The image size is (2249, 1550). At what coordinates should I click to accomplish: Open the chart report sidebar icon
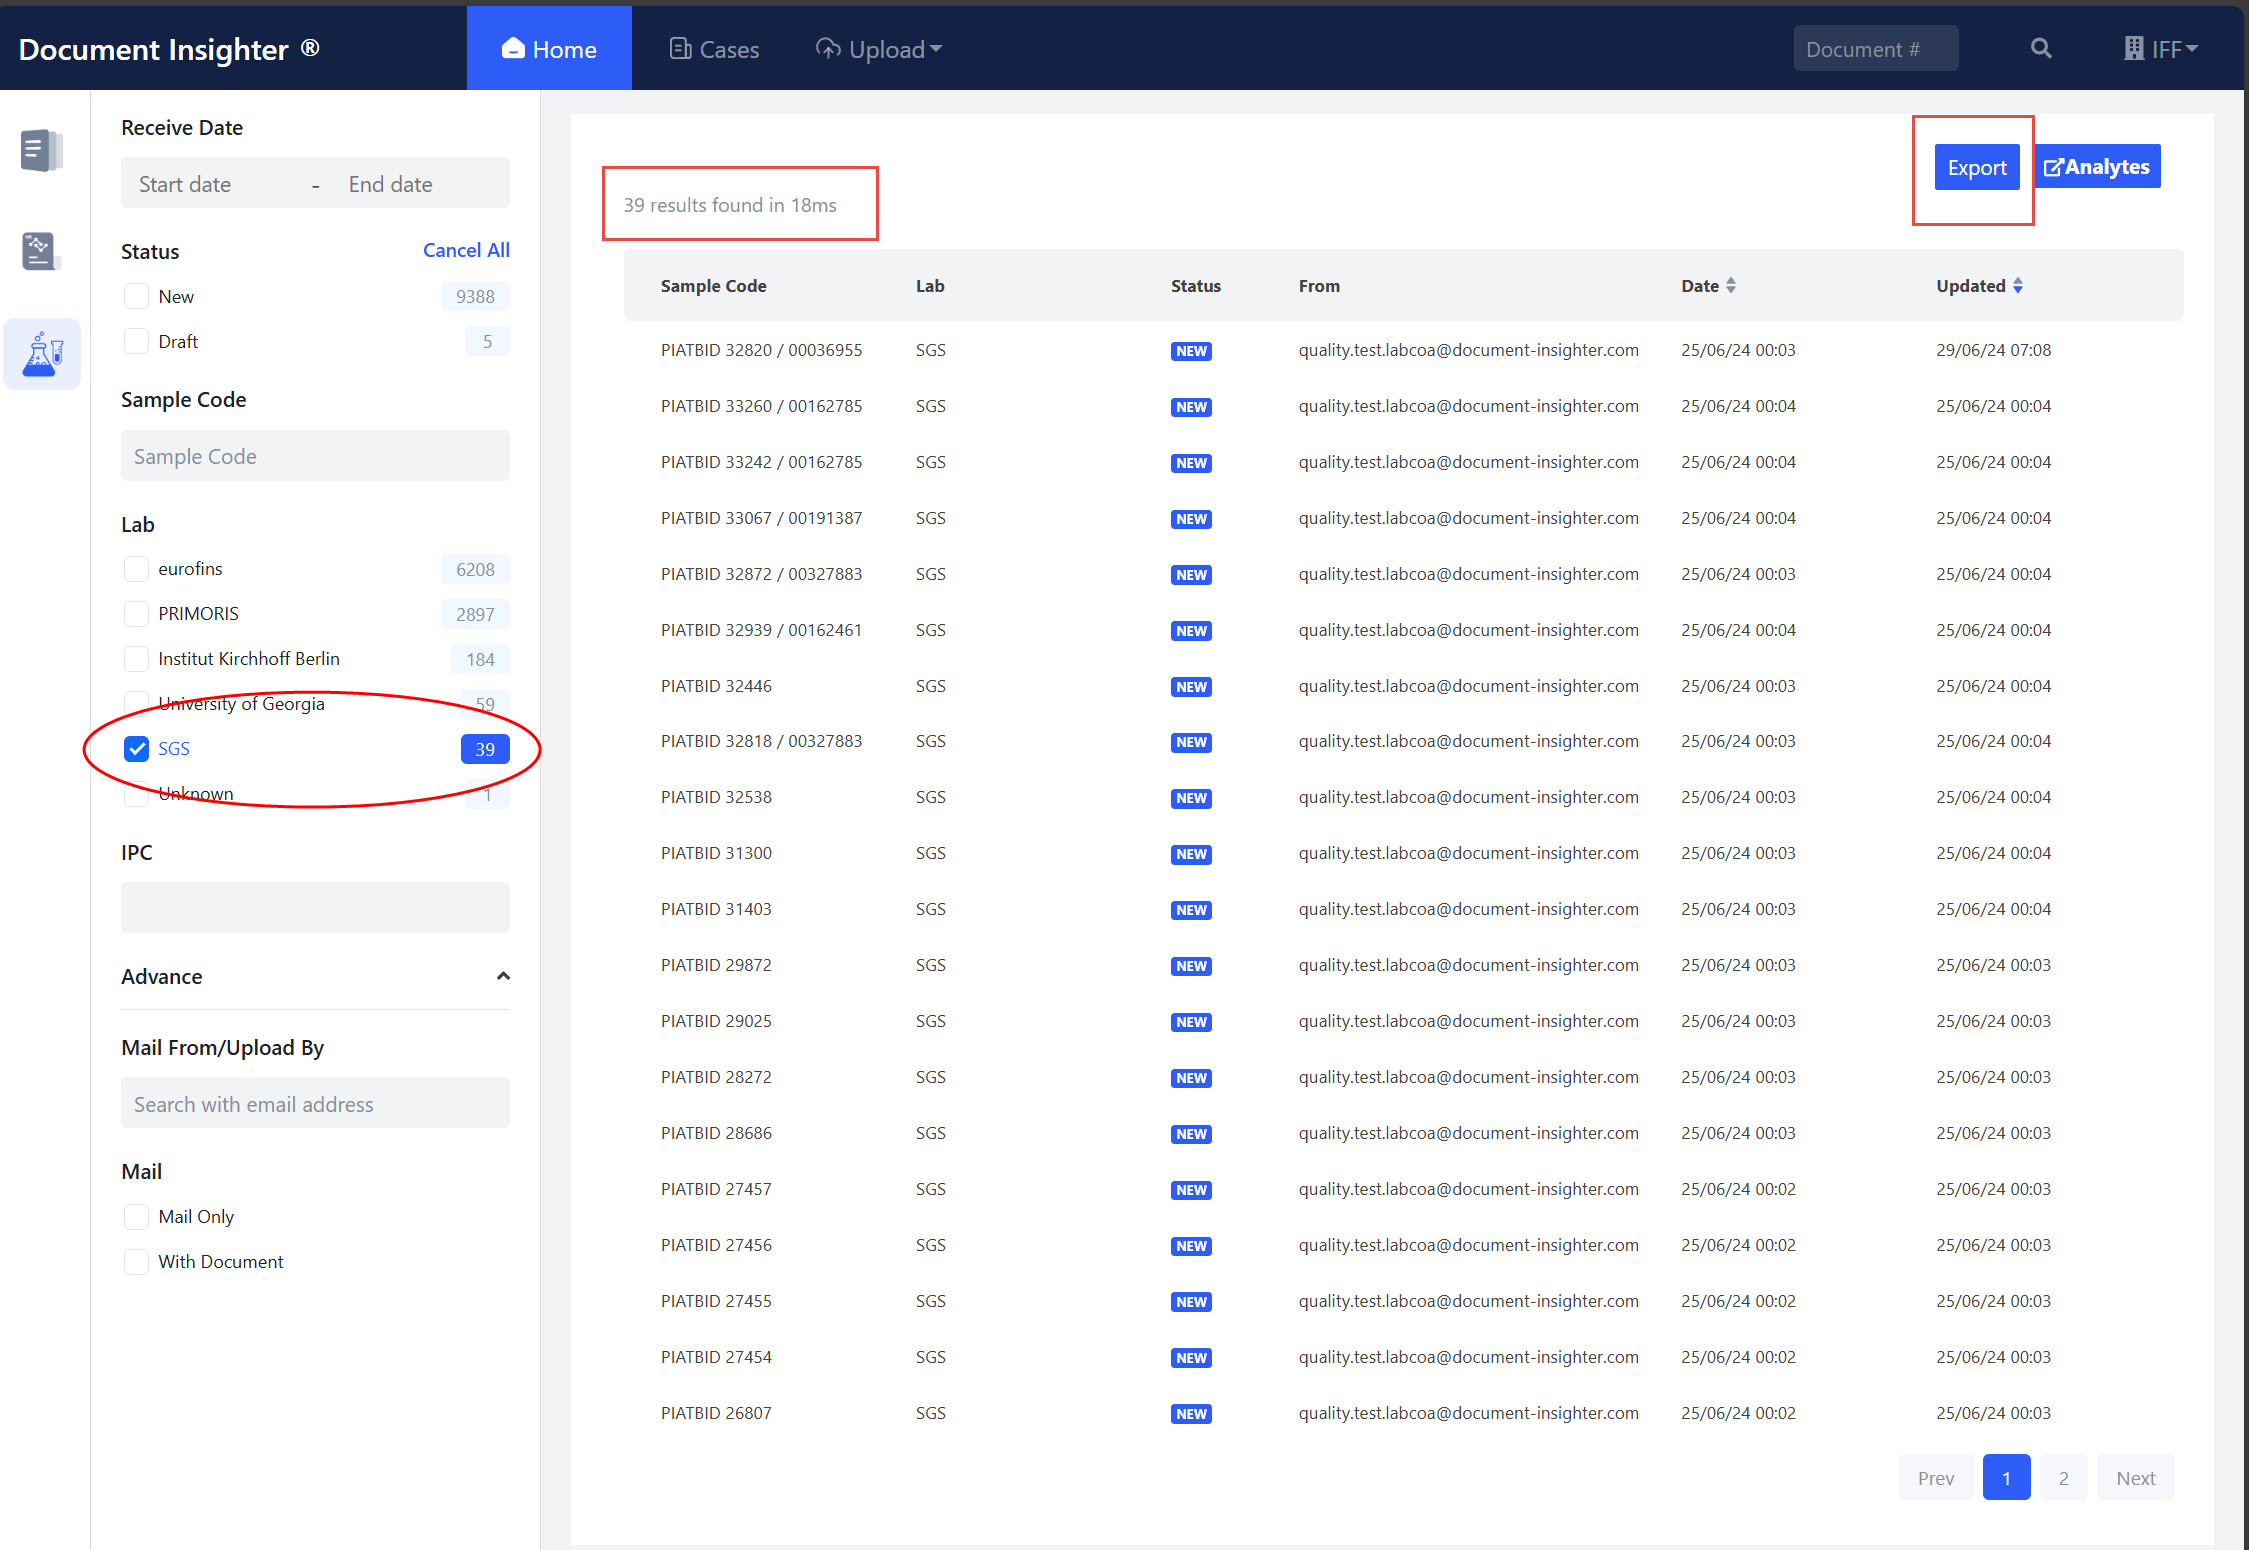pos(41,251)
